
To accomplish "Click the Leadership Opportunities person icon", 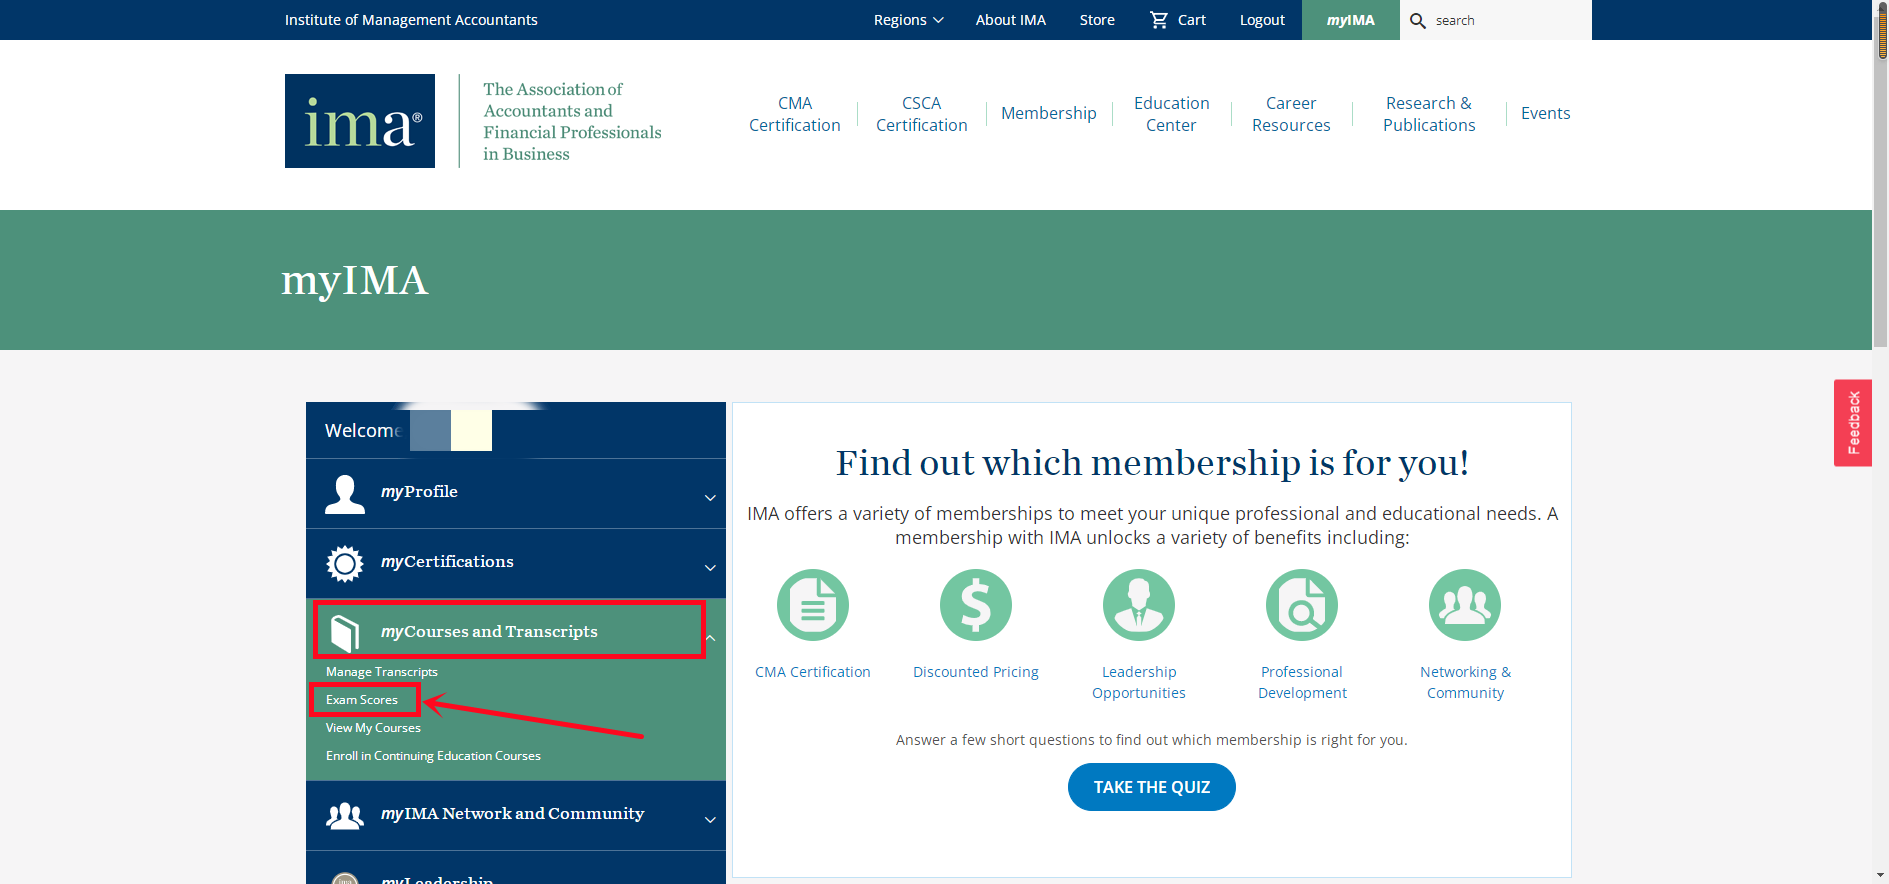I will pyautogui.click(x=1139, y=605).
